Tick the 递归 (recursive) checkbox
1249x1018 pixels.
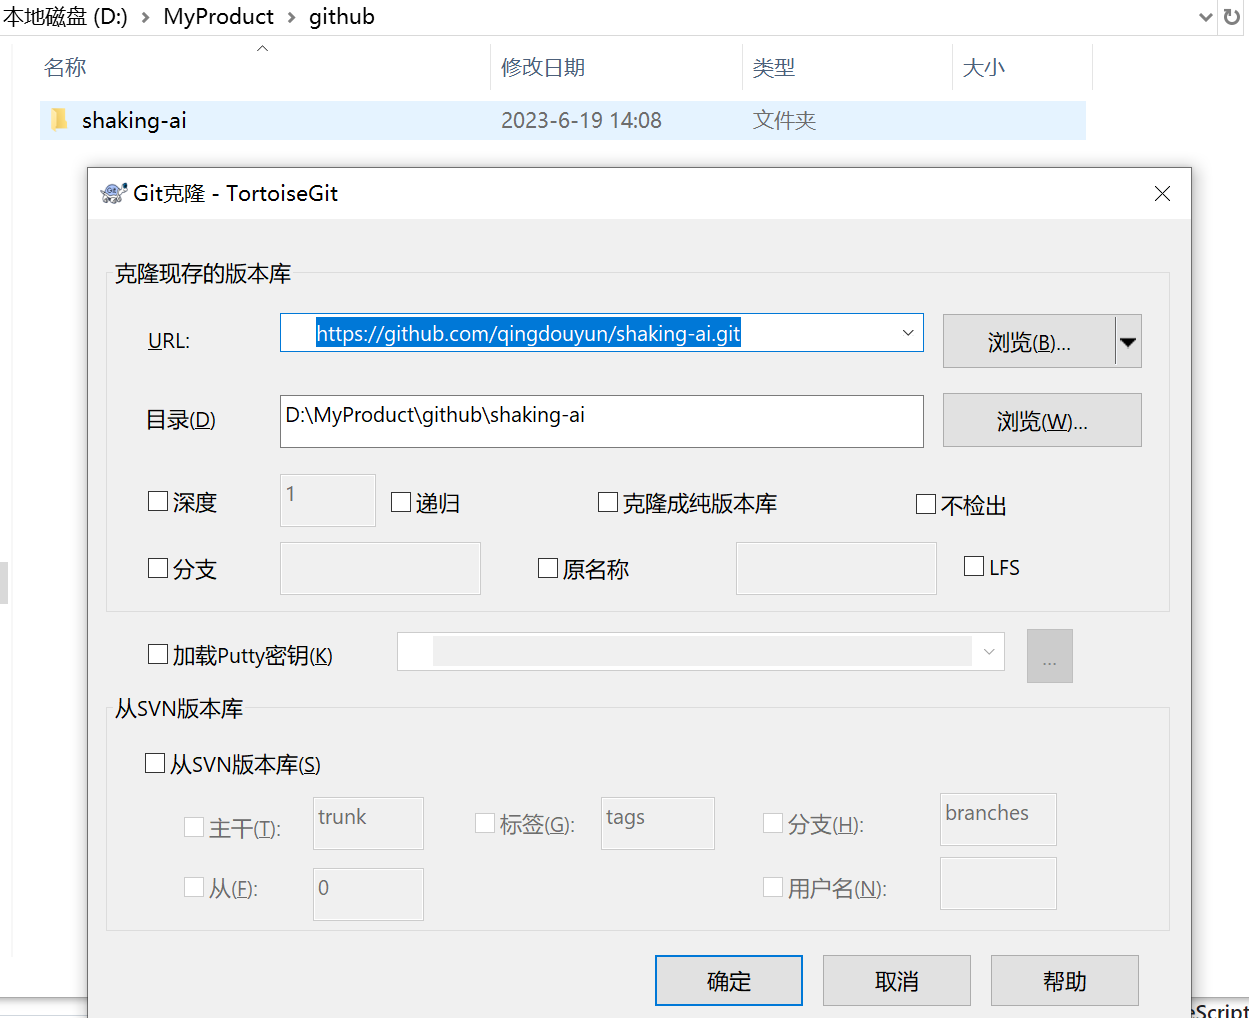tap(401, 502)
